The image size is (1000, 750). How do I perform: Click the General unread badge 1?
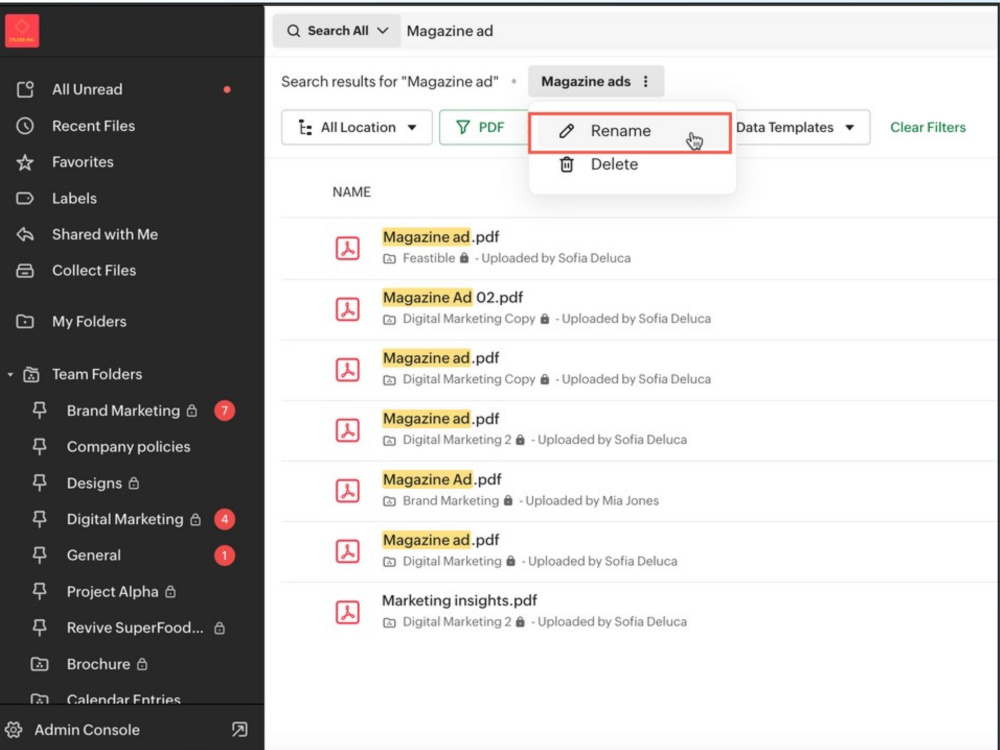(x=224, y=555)
